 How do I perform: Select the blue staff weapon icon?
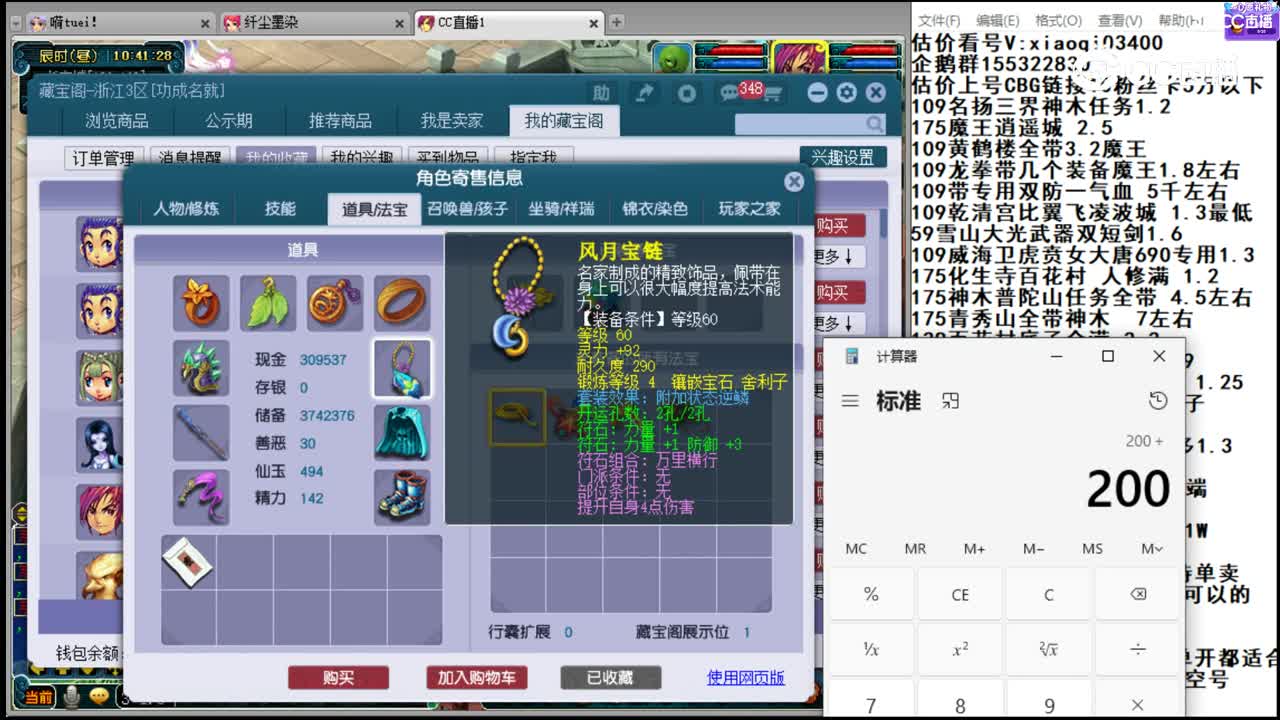(201, 433)
